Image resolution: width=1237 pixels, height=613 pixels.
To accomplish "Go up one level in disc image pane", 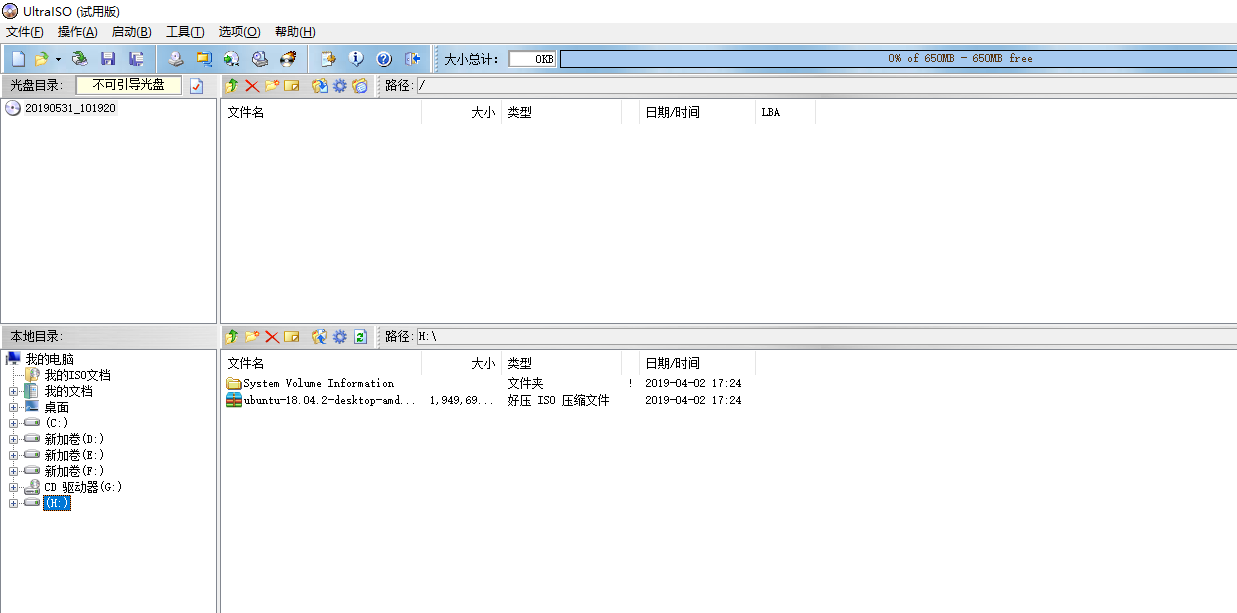I will click(x=232, y=86).
